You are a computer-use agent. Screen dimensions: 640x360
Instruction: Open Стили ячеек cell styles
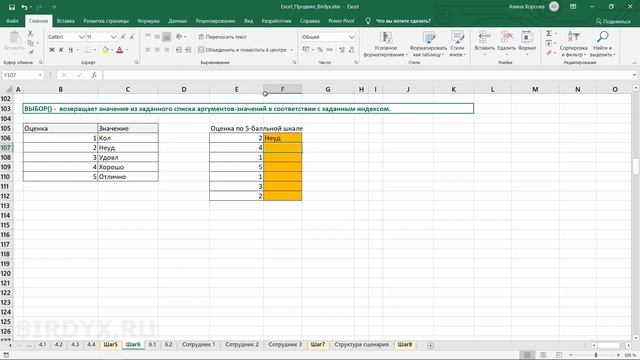(457, 44)
